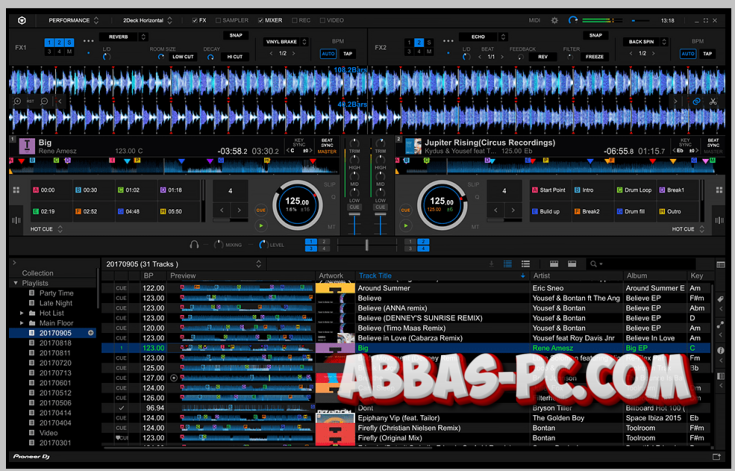Toggle FX2 BPM AUTO mode
This screenshot has height=471, width=735.
[688, 54]
